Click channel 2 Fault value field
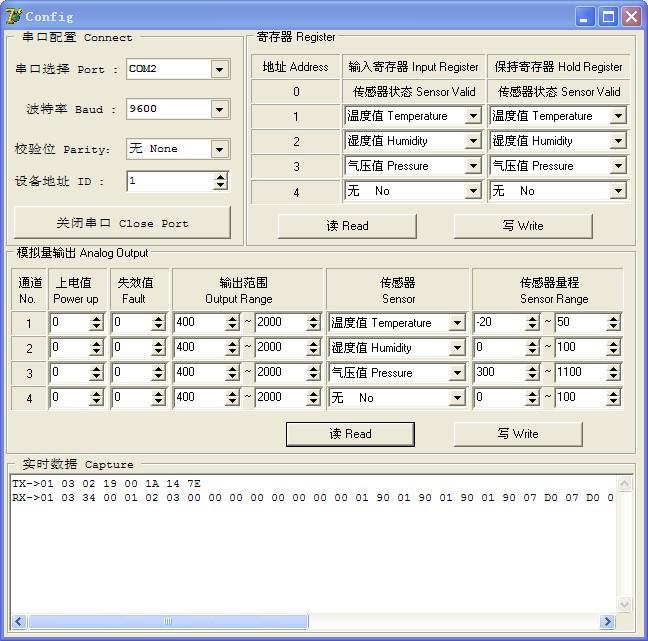Image resolution: width=648 pixels, height=641 pixels. point(131,348)
